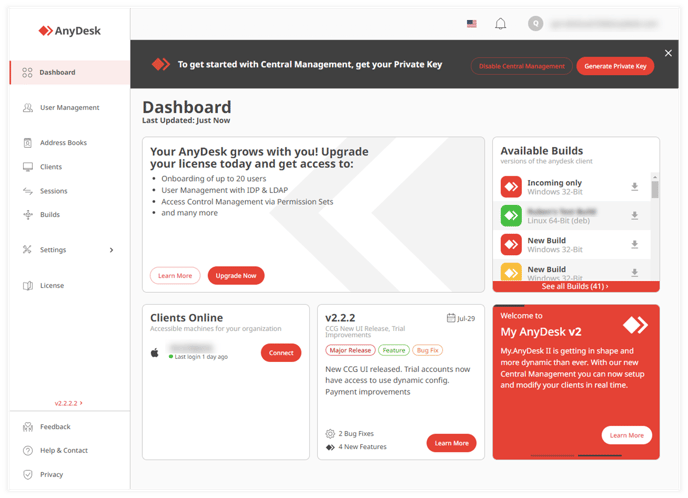Select the second carousel indicator in red card
This screenshot has width=688, height=498.
click(x=600, y=456)
